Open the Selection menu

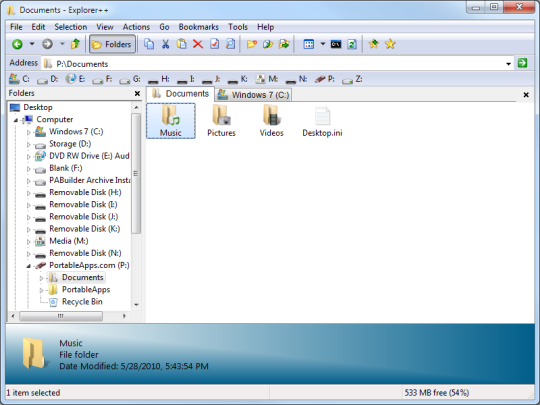(x=71, y=27)
